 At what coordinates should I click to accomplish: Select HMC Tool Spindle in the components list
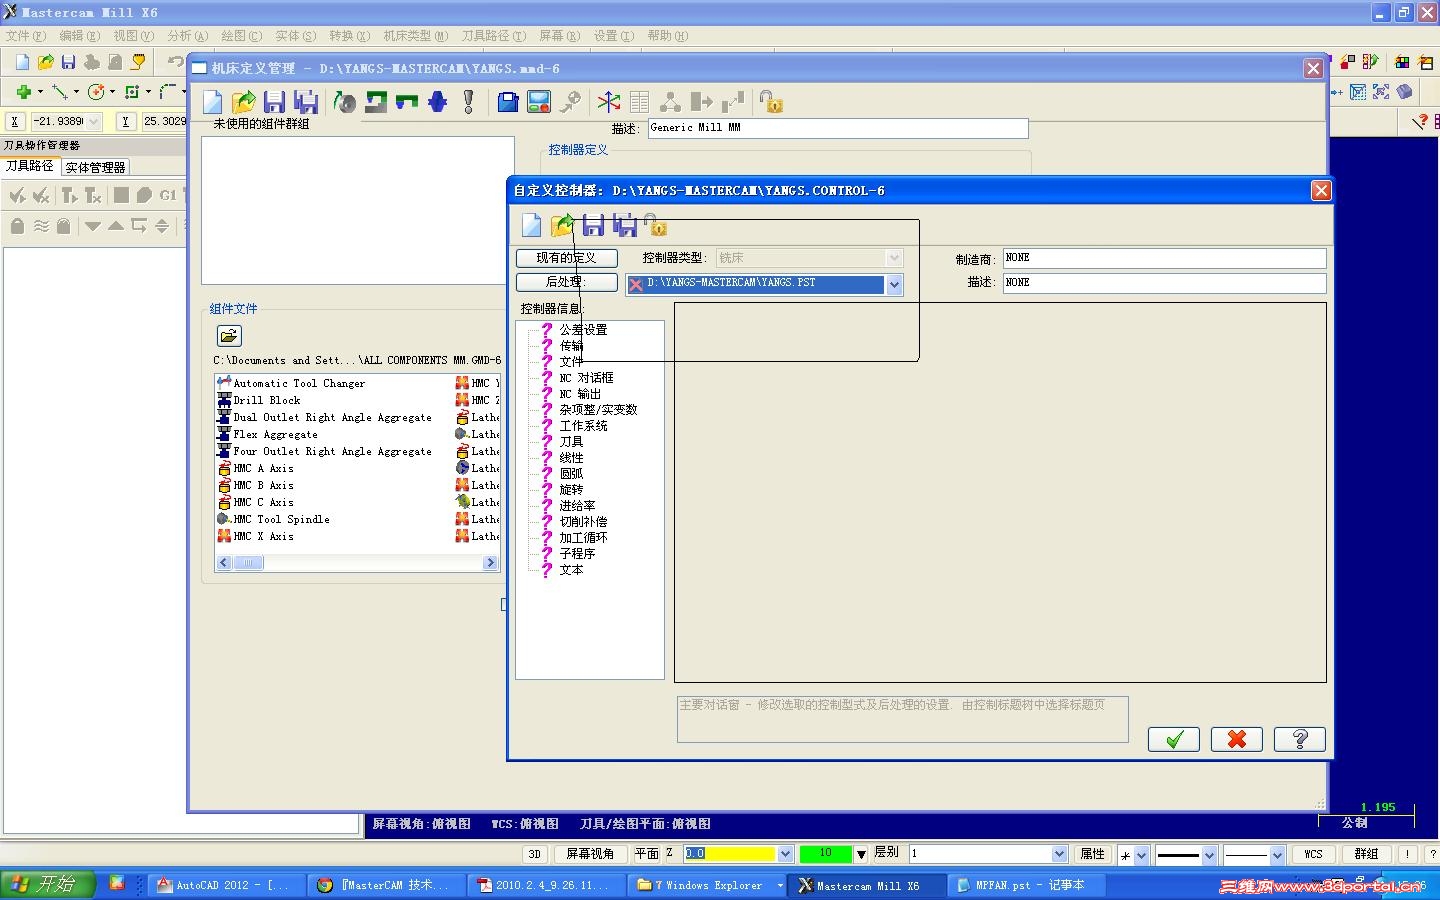click(x=281, y=519)
